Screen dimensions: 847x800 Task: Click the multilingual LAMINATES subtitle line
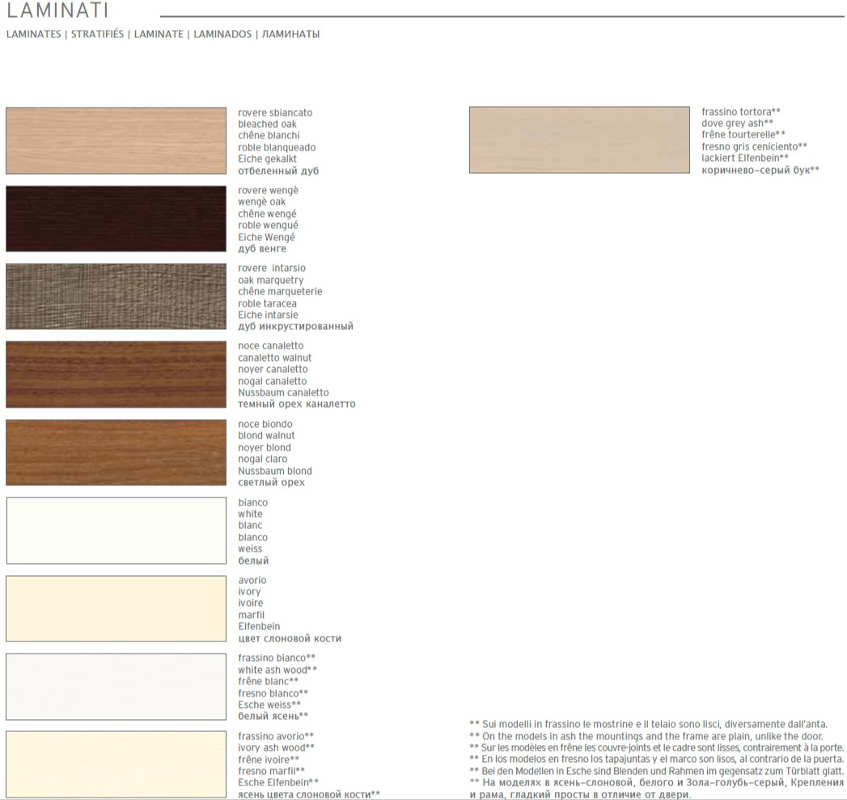[x=163, y=34]
